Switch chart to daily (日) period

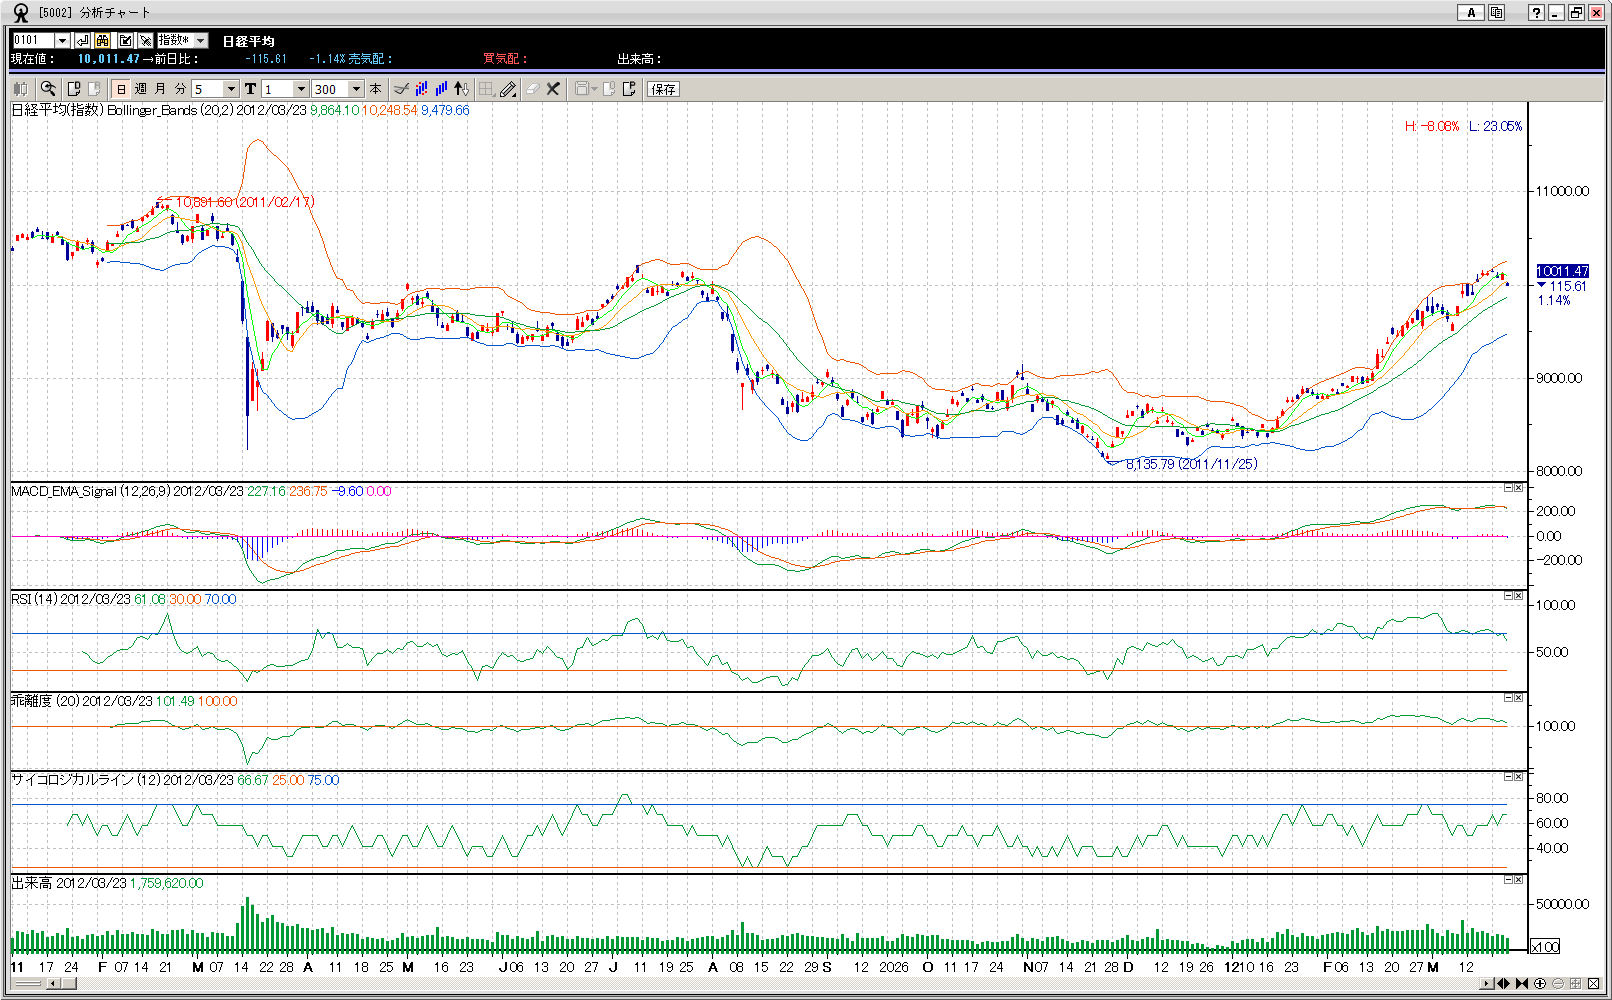(x=121, y=89)
